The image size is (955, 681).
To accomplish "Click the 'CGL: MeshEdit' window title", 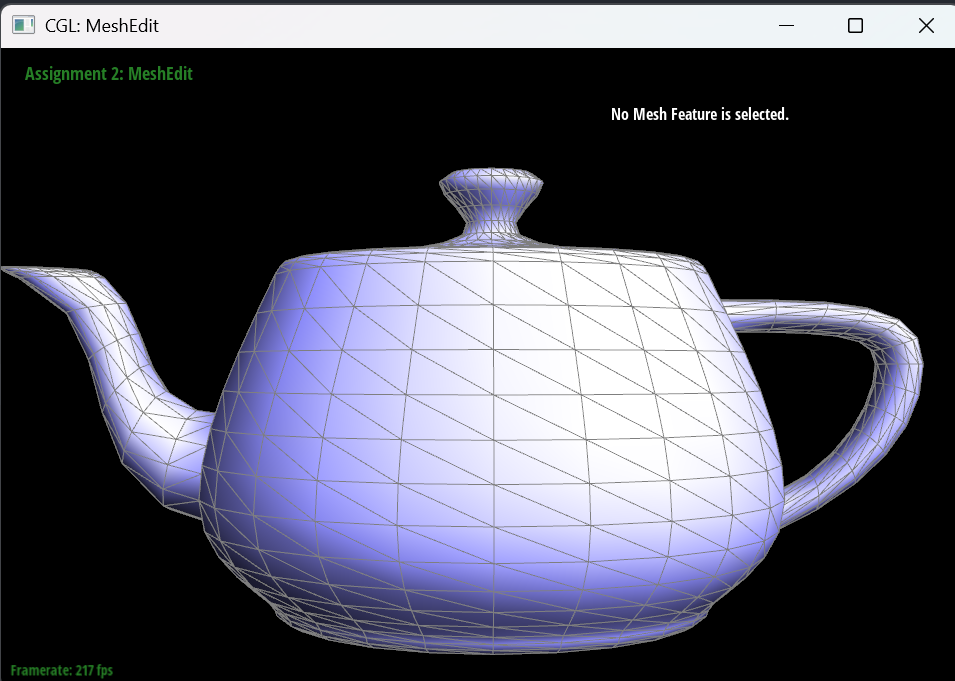I will [102, 26].
